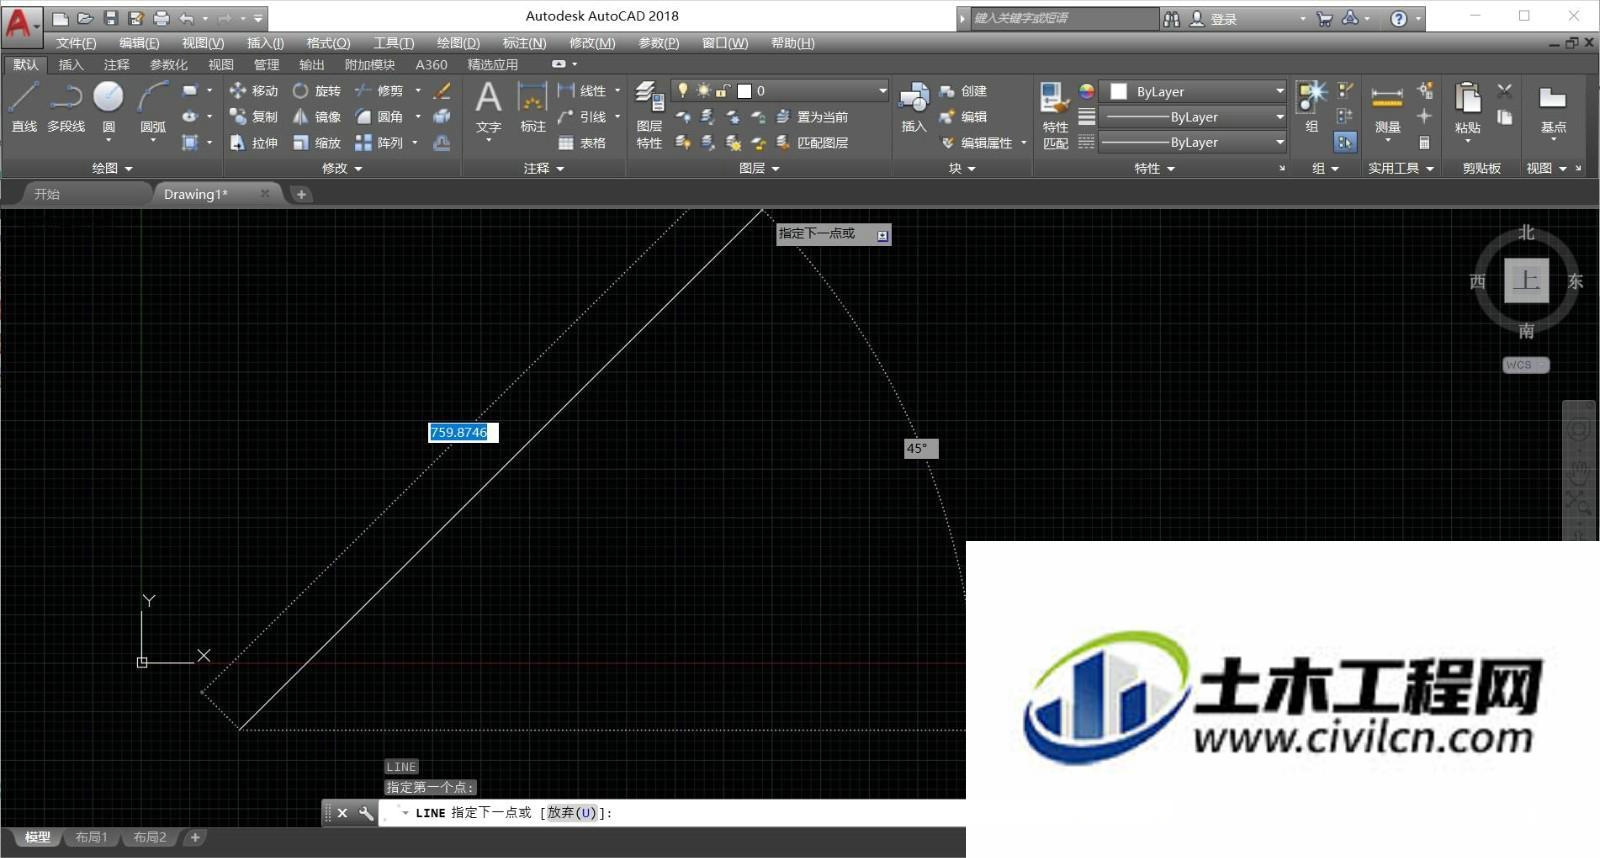The width and height of the screenshot is (1600, 858).
Task: Click the 登录 (Sign in) button
Action: click(1214, 18)
